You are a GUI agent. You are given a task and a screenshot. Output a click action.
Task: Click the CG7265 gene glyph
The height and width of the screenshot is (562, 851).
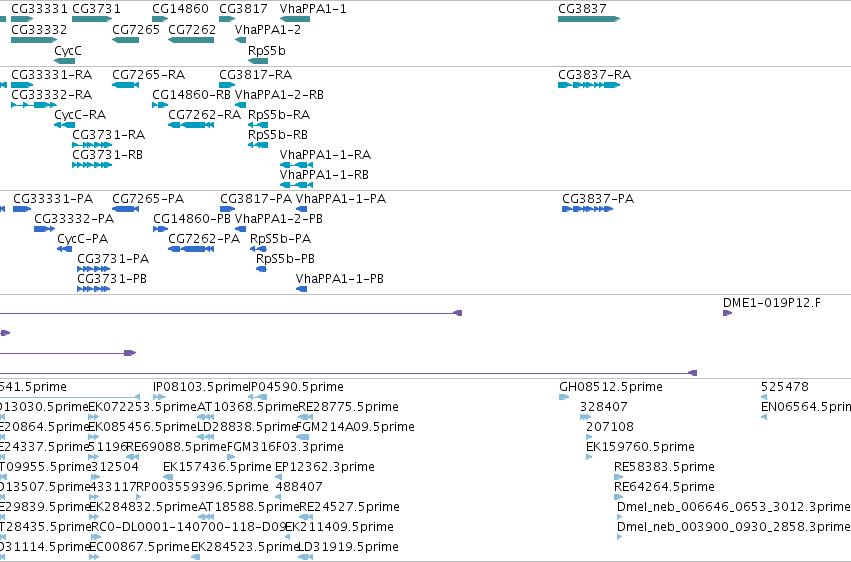(x=125, y=40)
